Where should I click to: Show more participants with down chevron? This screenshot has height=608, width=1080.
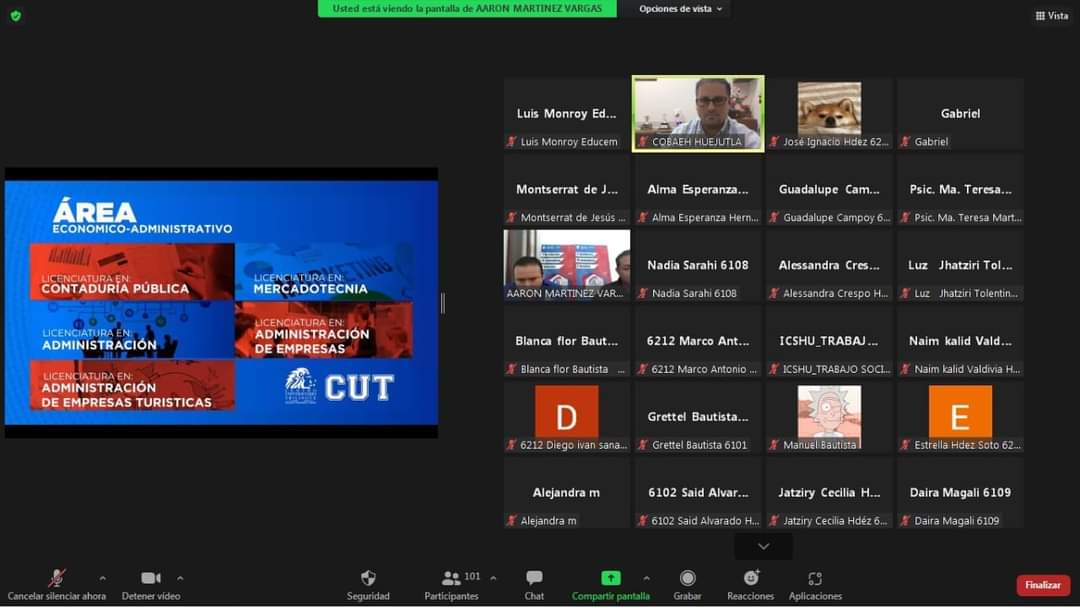click(763, 546)
